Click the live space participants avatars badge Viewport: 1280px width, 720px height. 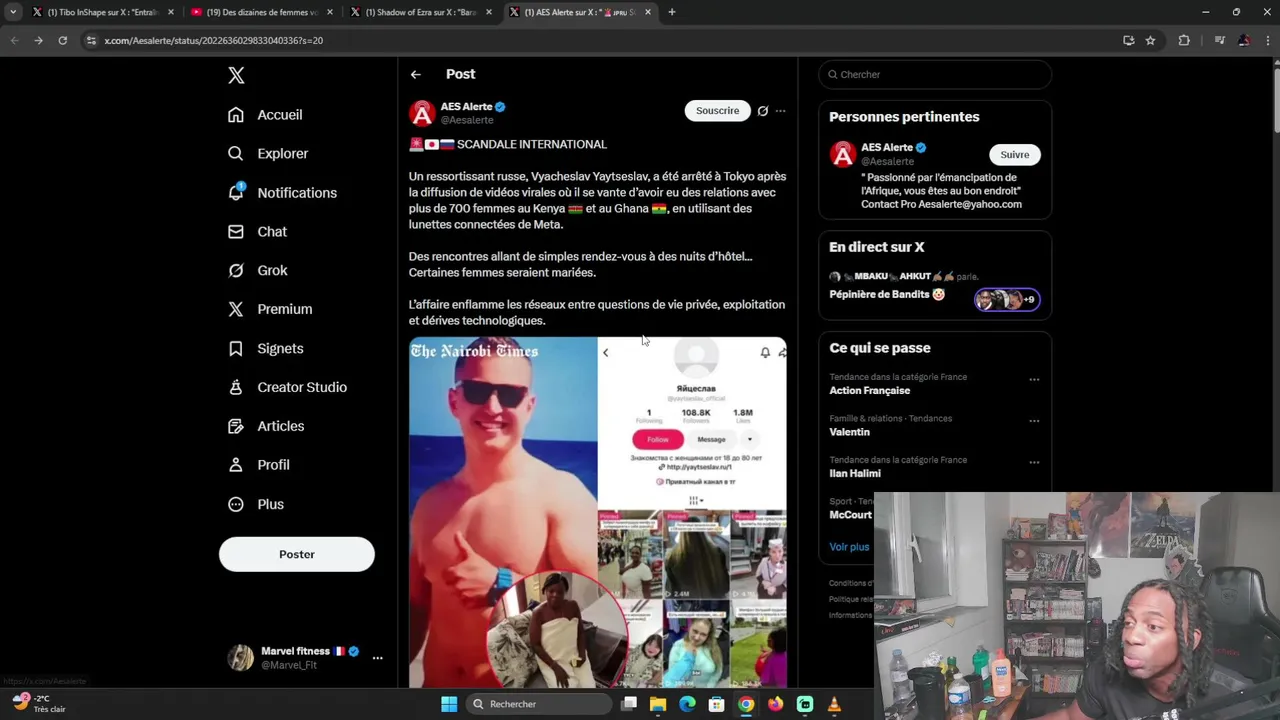(1008, 299)
